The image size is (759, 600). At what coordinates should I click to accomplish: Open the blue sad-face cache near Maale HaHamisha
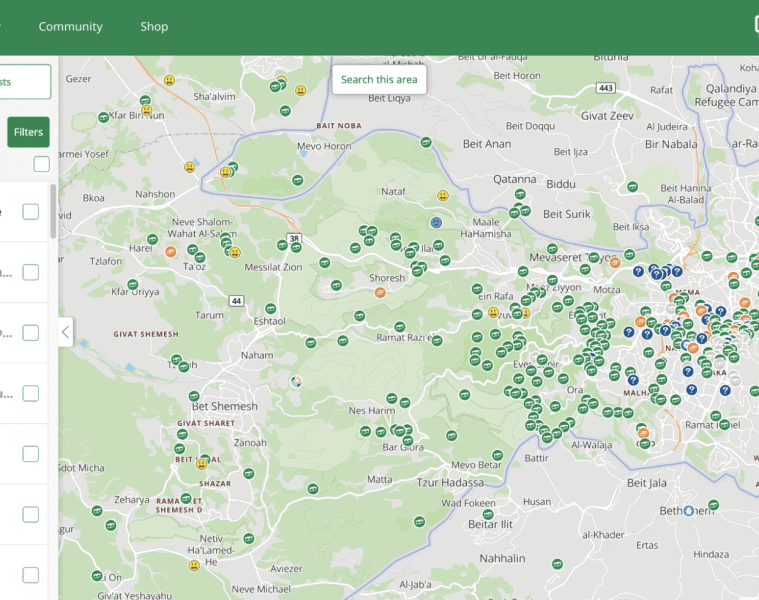coord(436,222)
